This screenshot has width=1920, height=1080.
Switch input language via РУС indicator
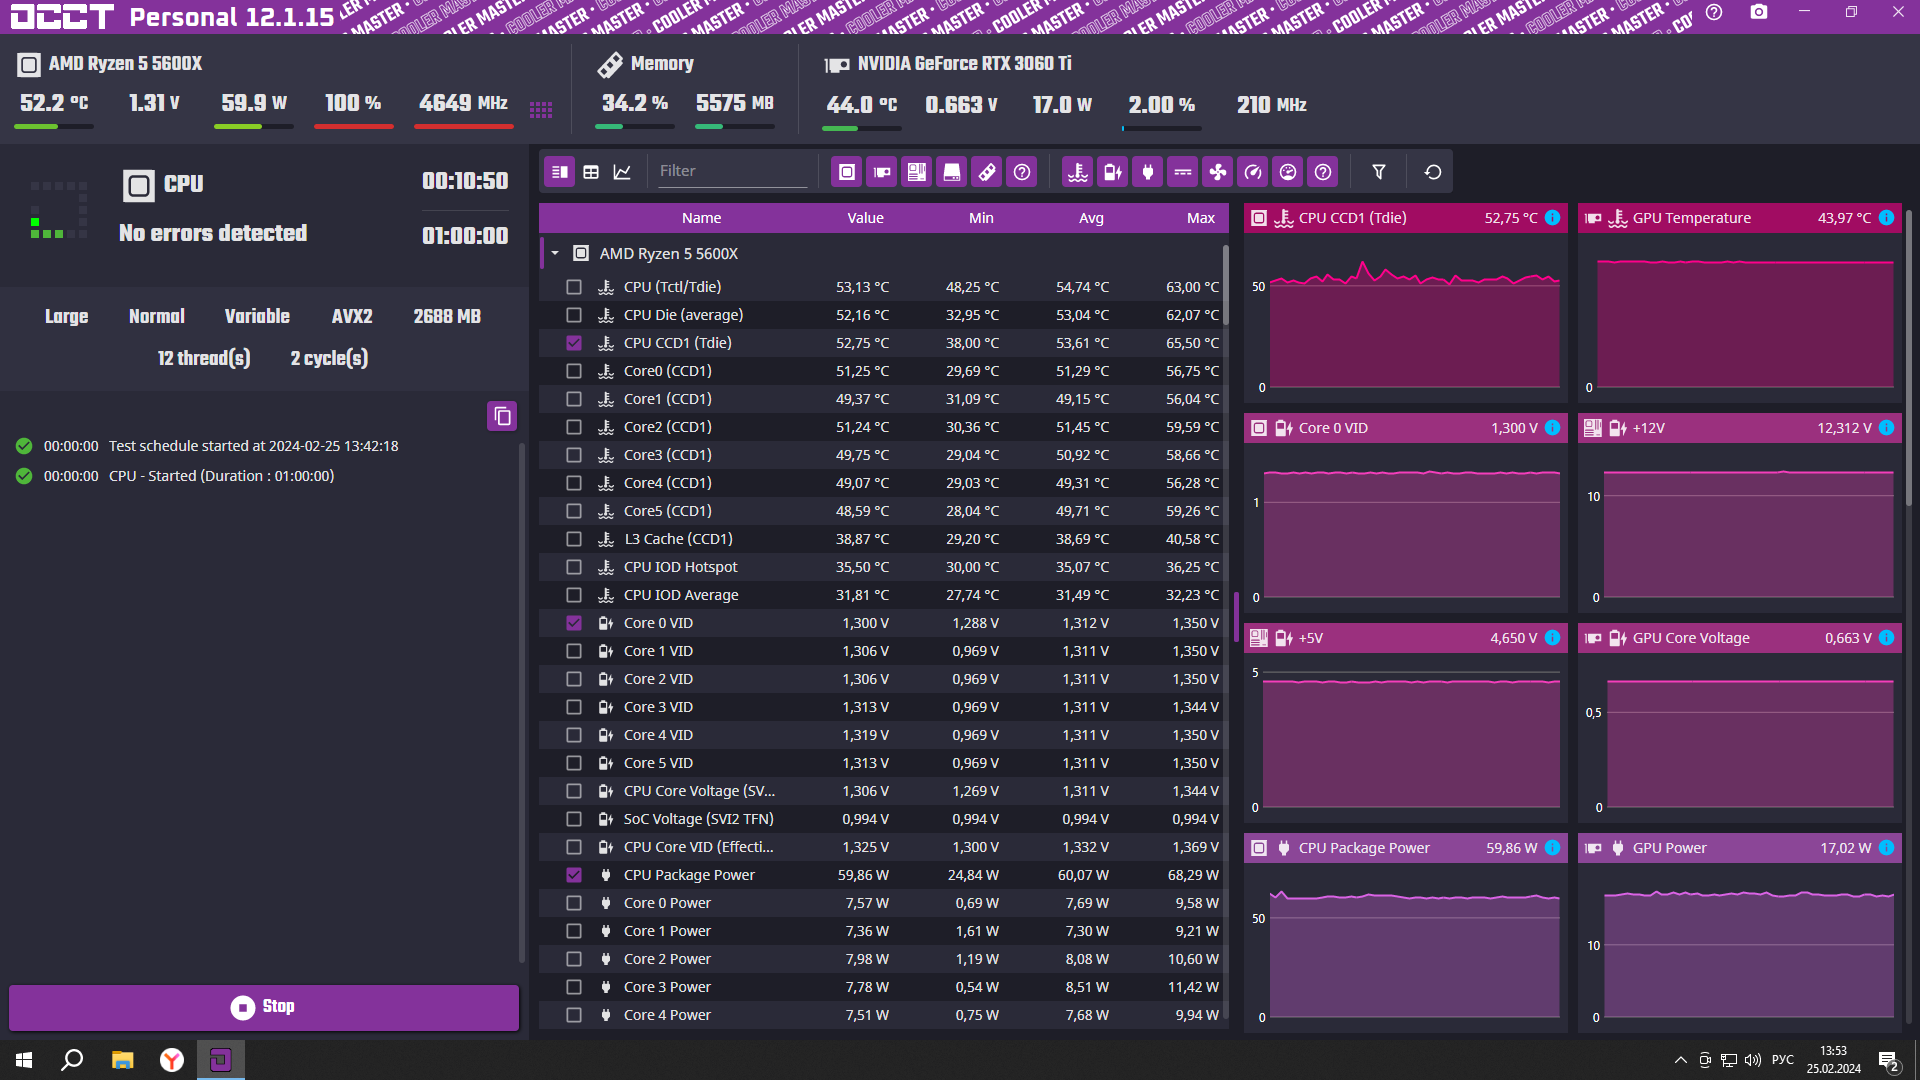click(1783, 1060)
